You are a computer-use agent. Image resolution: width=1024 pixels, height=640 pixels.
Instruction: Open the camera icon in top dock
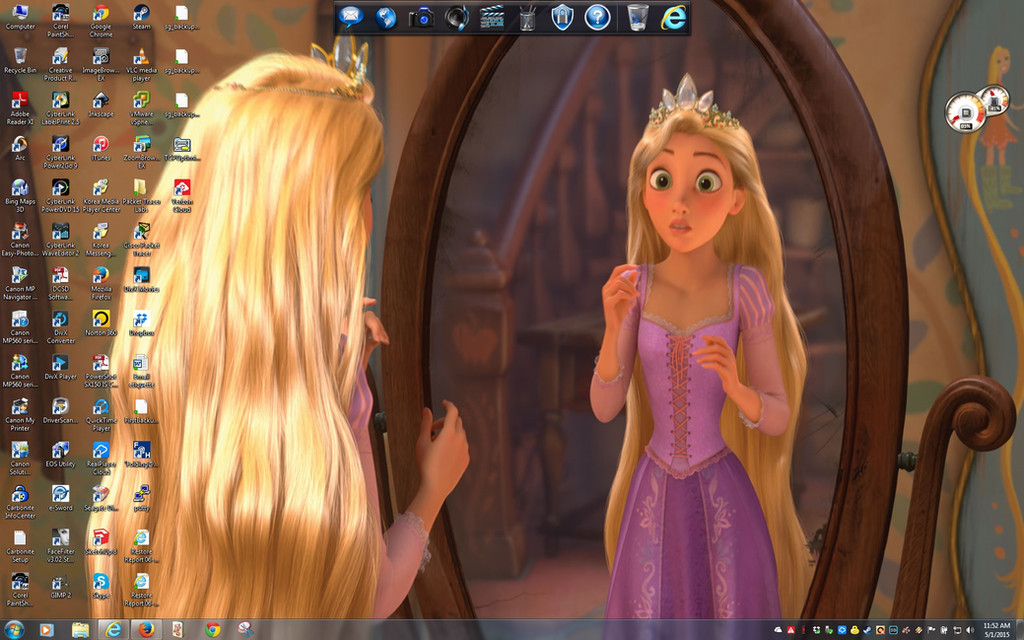421,18
